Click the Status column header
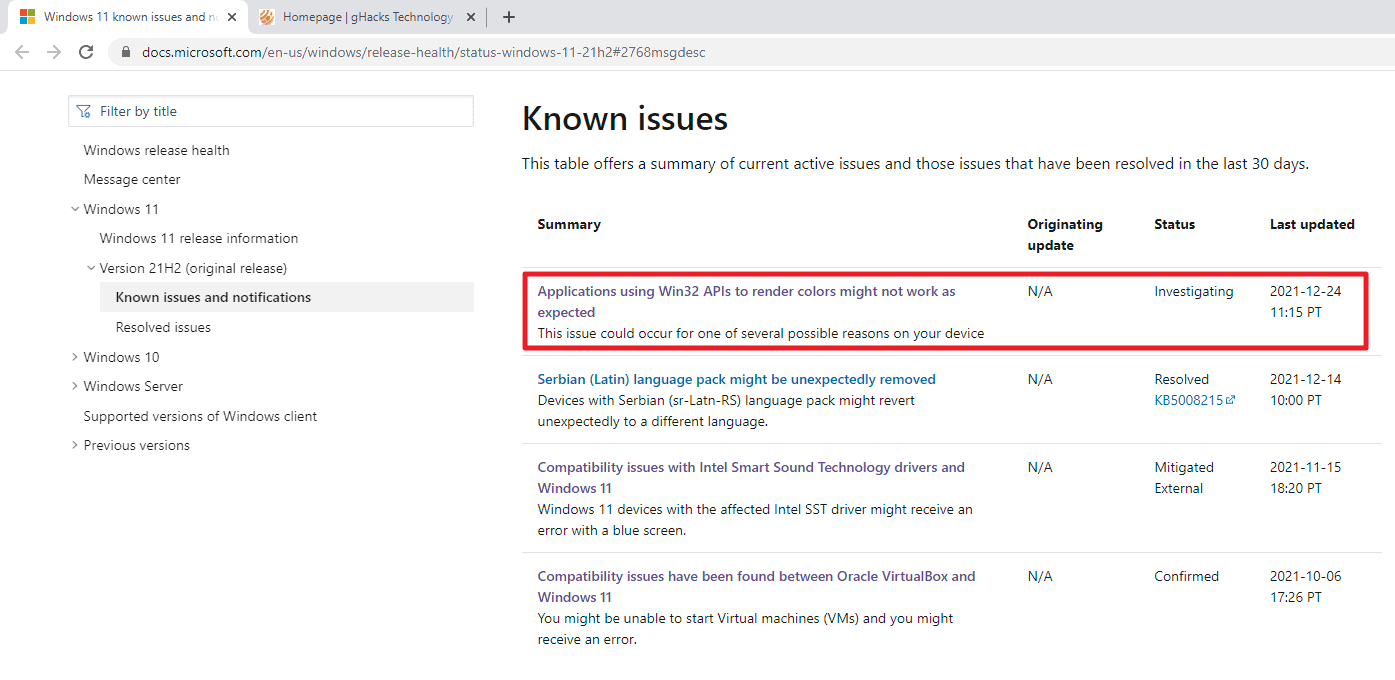The height and width of the screenshot is (680, 1395). (x=1174, y=224)
